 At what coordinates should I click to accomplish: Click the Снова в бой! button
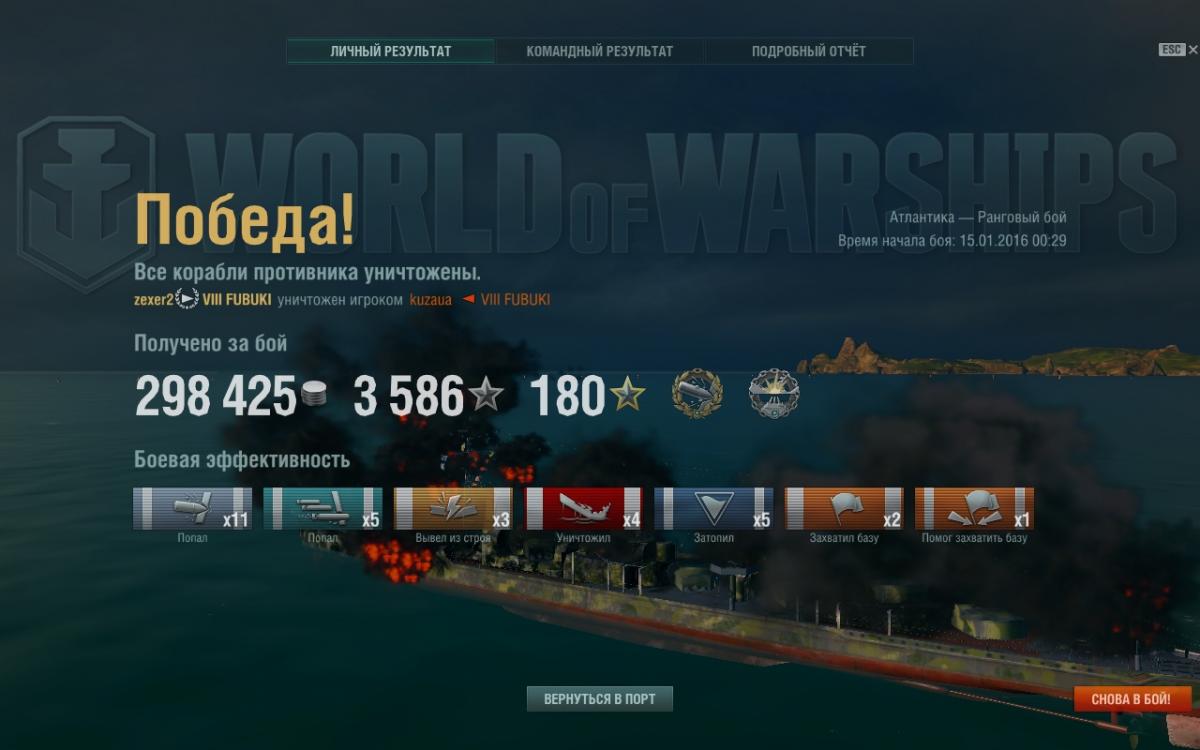1133,699
